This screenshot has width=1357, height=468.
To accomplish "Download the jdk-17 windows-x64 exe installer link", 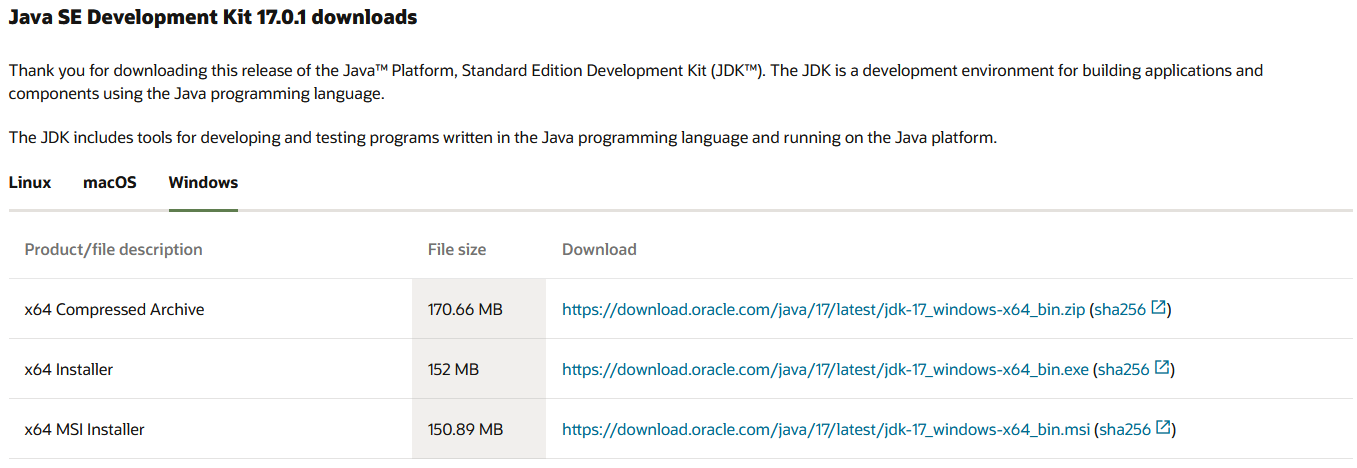I will (x=825, y=370).
